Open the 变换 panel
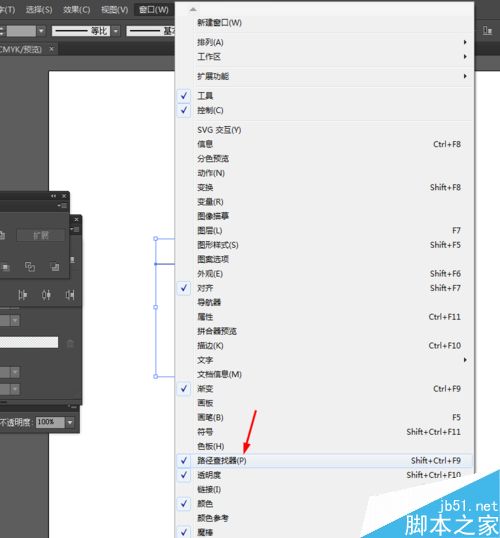This screenshot has width=500, height=538. pyautogui.click(x=324, y=187)
